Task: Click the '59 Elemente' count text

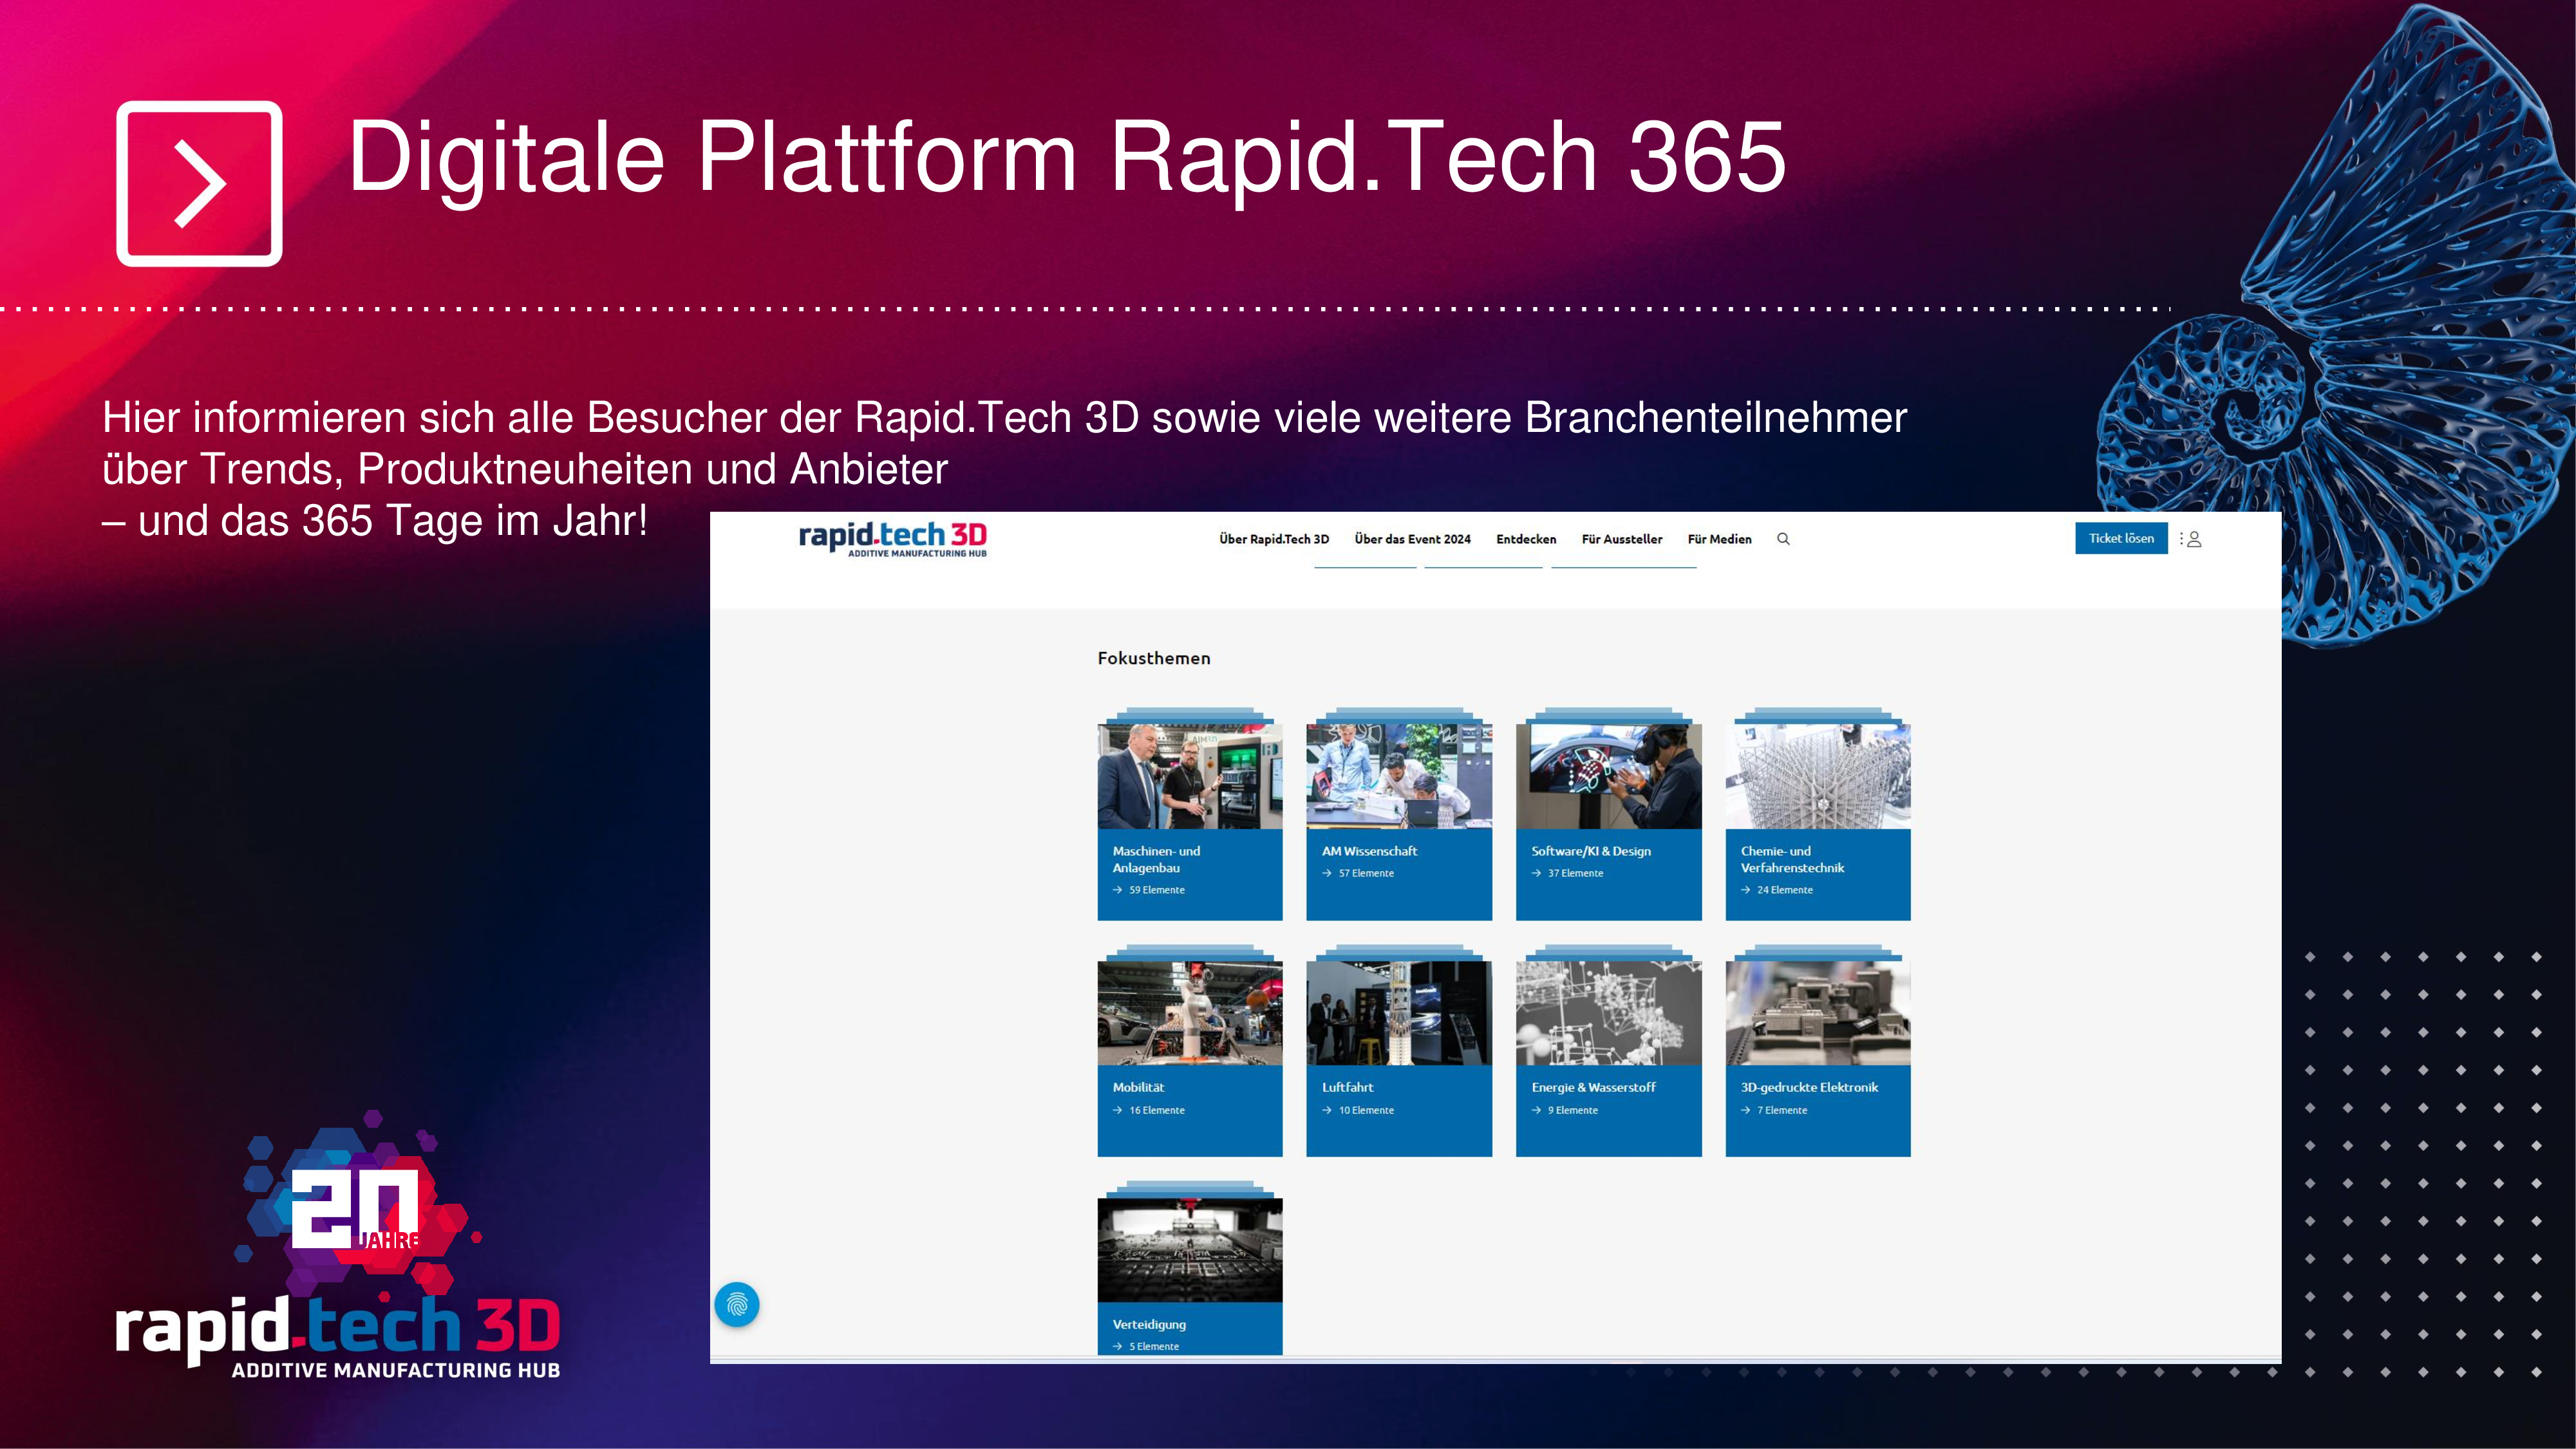Action: pyautogui.click(x=1157, y=890)
